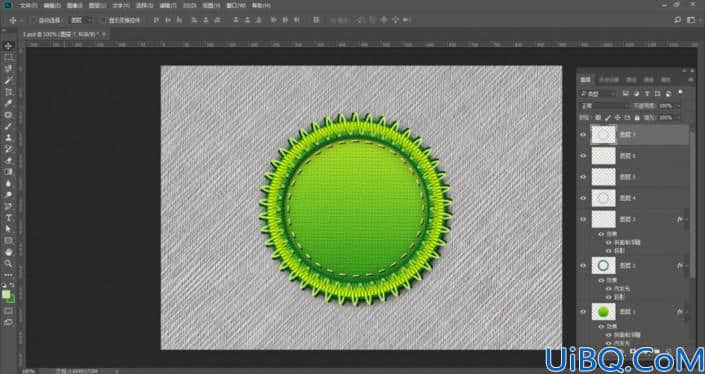
Task: Swap foreground and background colors
Action: [x=13, y=285]
